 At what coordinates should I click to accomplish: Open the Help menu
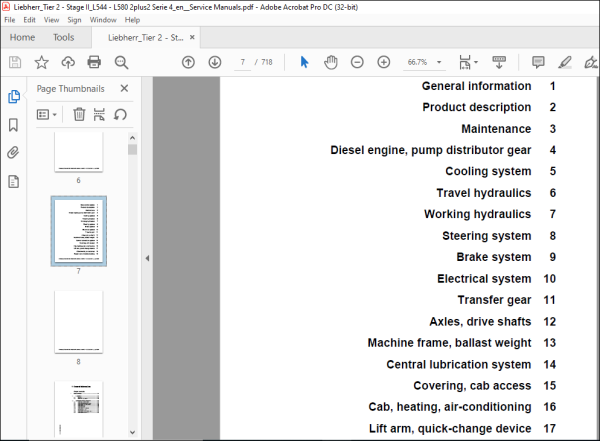pos(132,20)
